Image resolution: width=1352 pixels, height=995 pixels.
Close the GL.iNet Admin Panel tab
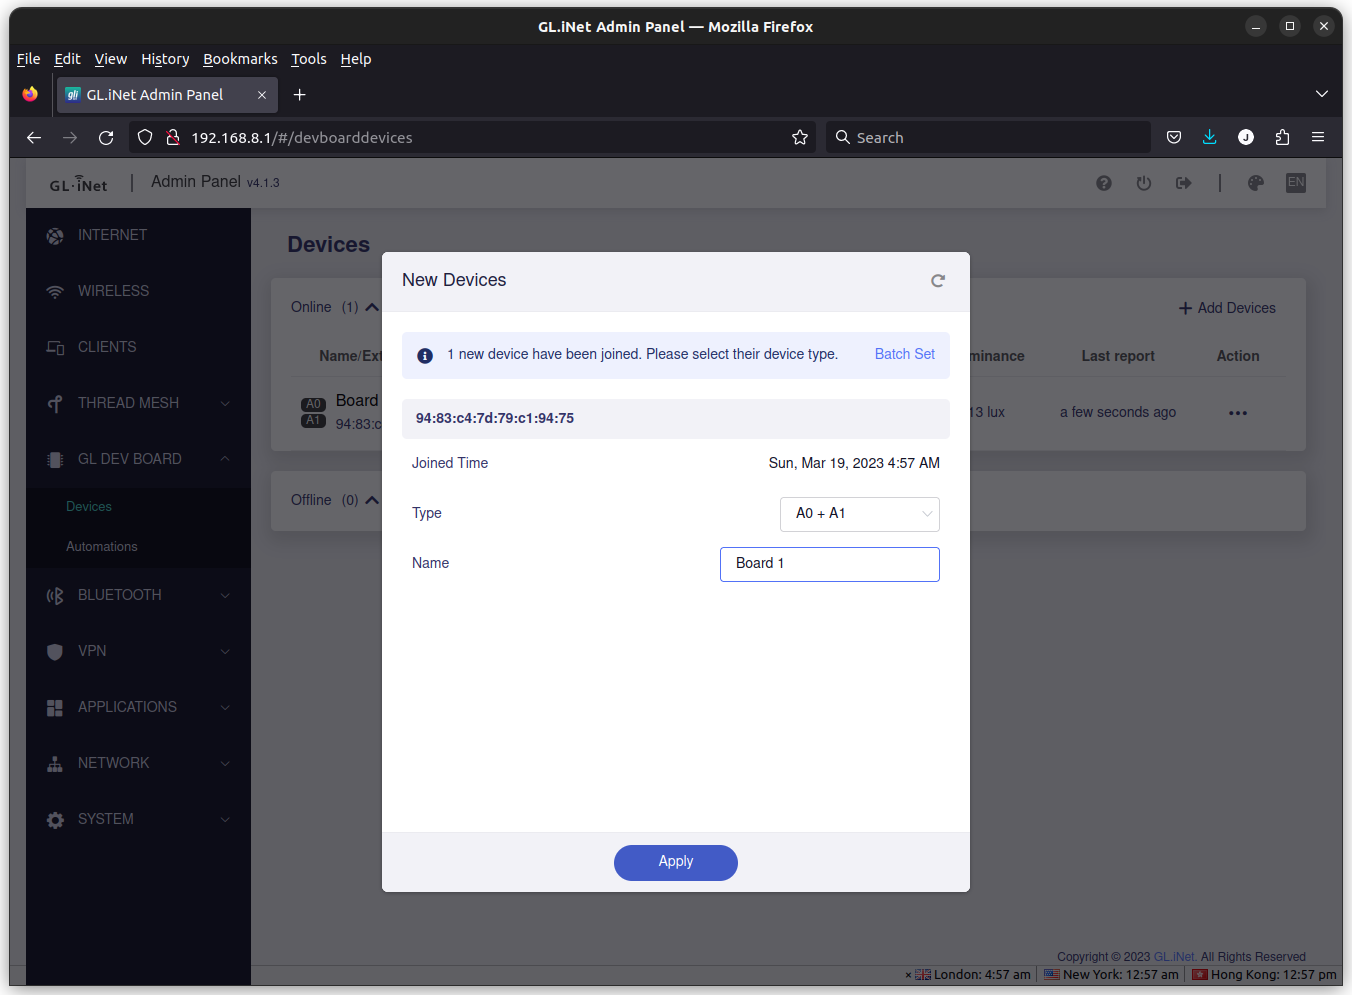pos(262,95)
